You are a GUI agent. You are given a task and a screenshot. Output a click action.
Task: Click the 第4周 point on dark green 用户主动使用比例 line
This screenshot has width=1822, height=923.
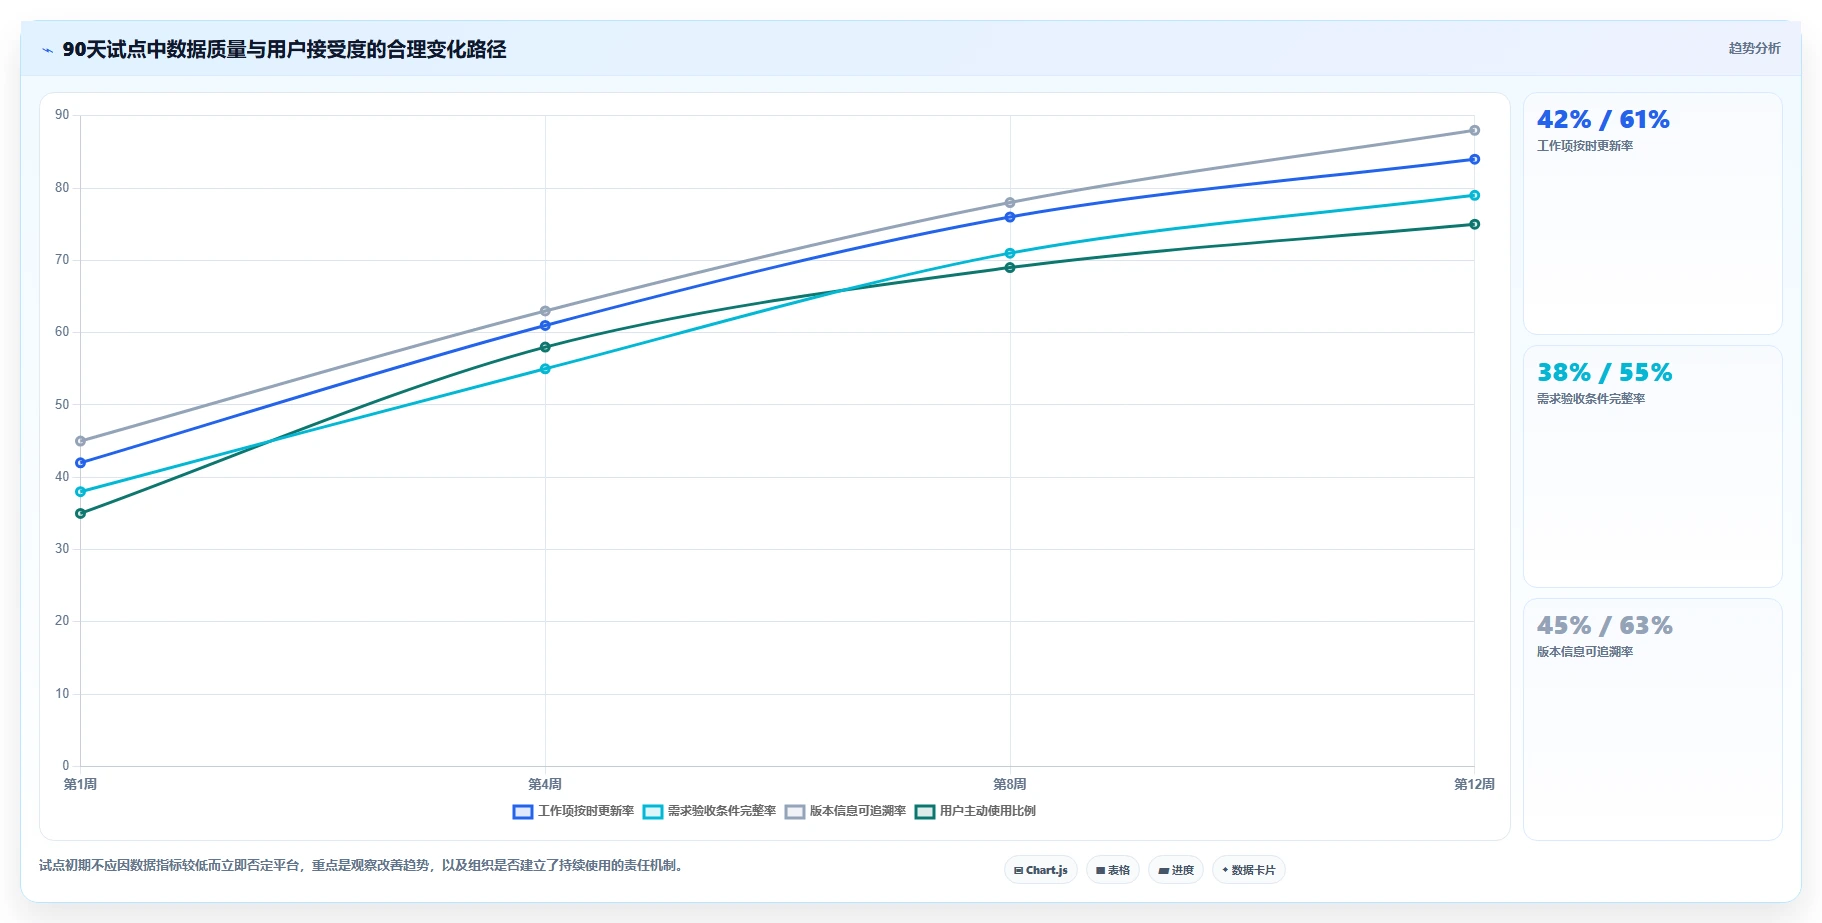coord(545,347)
